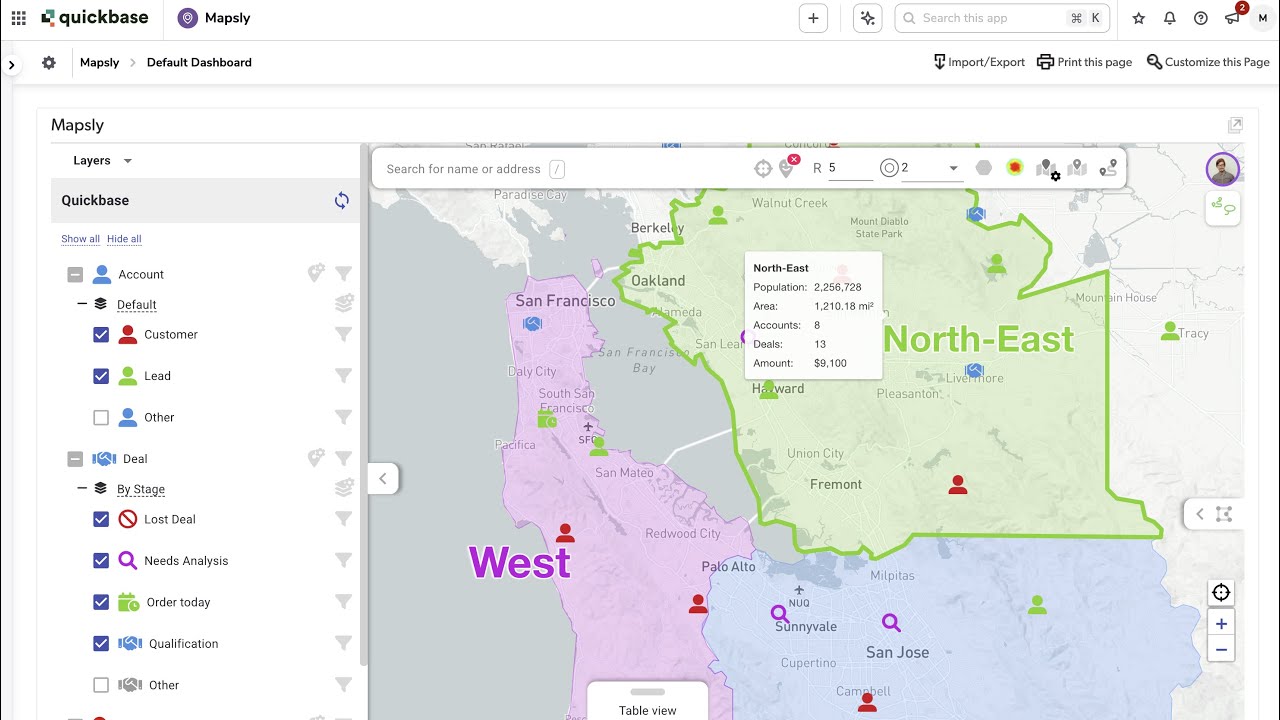Viewport: 1280px width, 720px height.
Task: Click the AI sparkle assistant button
Action: tap(867, 18)
